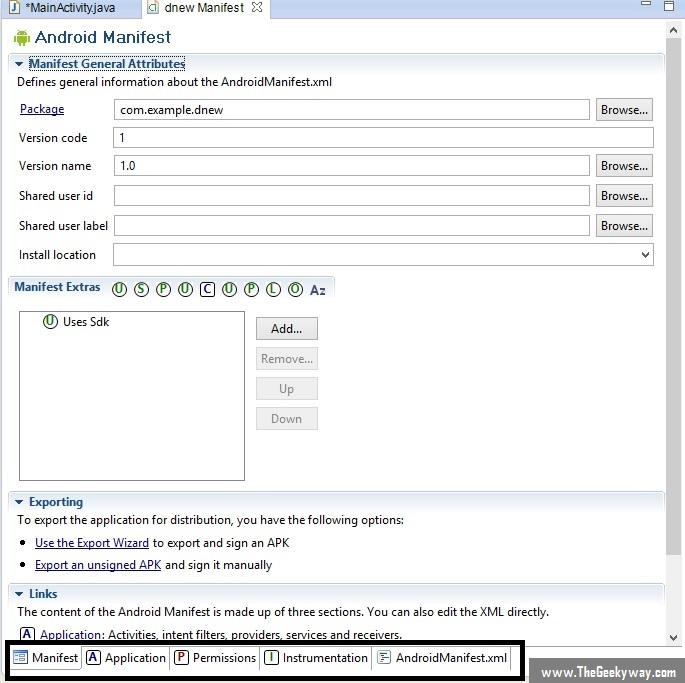Collapse the Manifest General Attributes section
Image resolution: width=685 pixels, height=683 pixels.
tap(19, 64)
